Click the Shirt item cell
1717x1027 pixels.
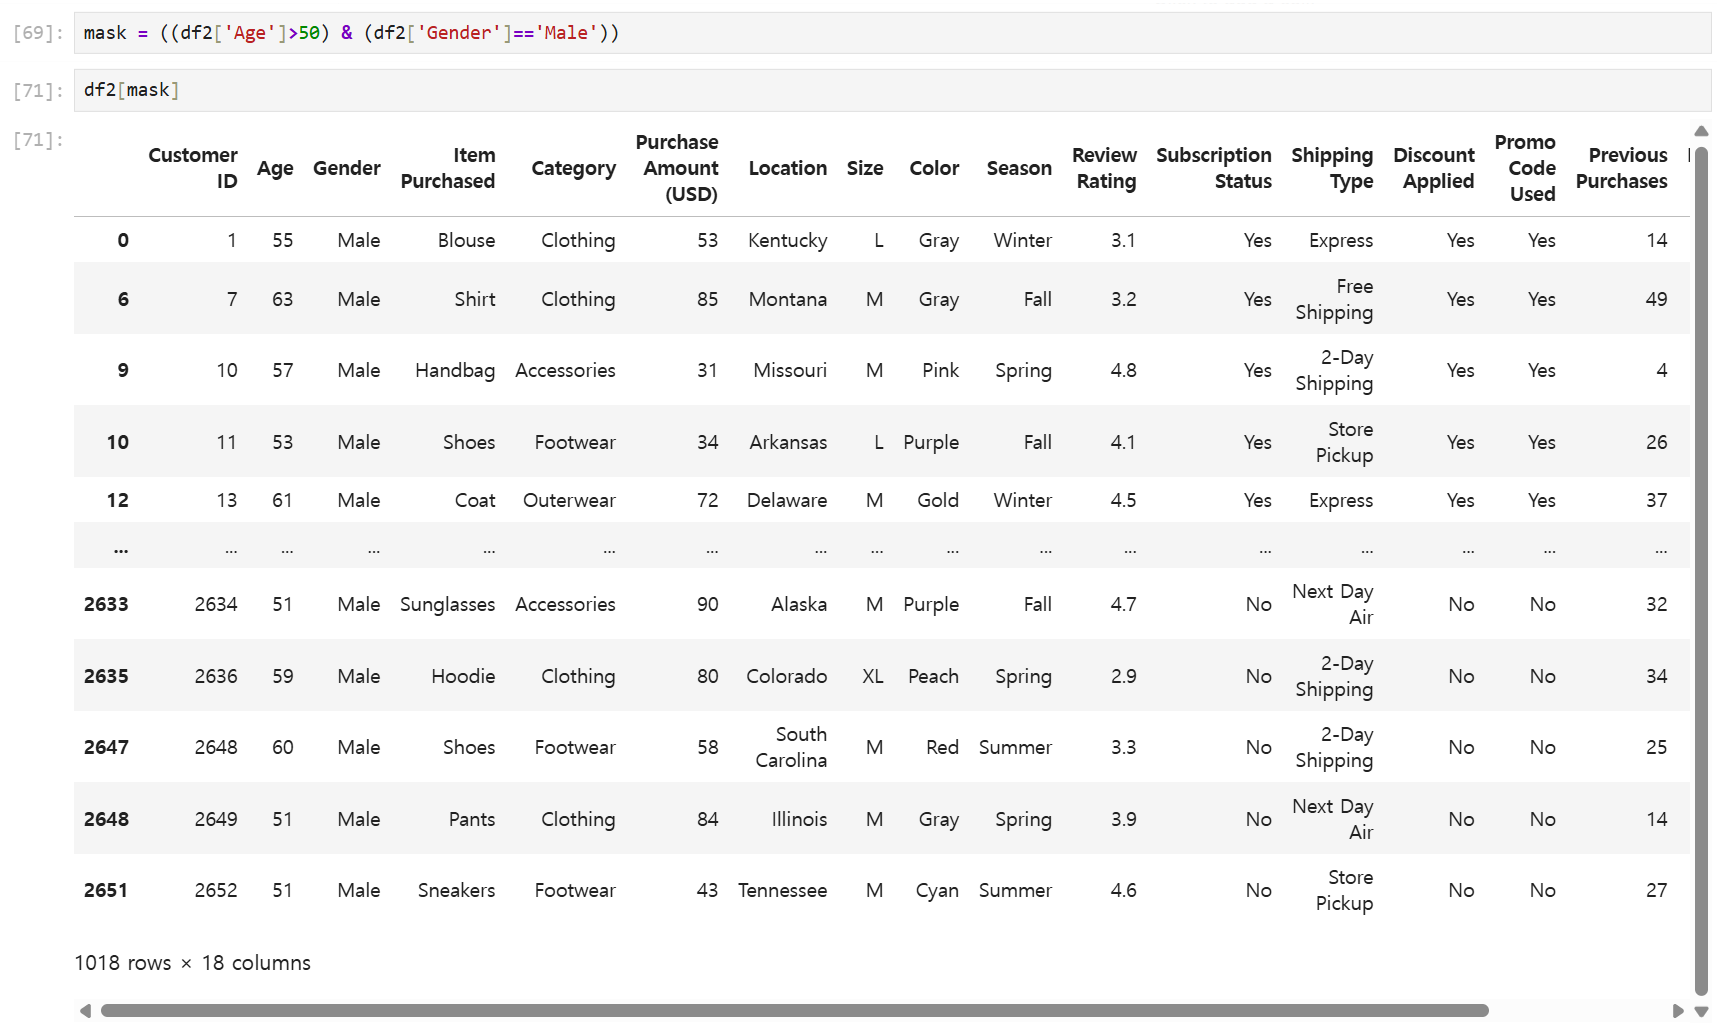475,299
